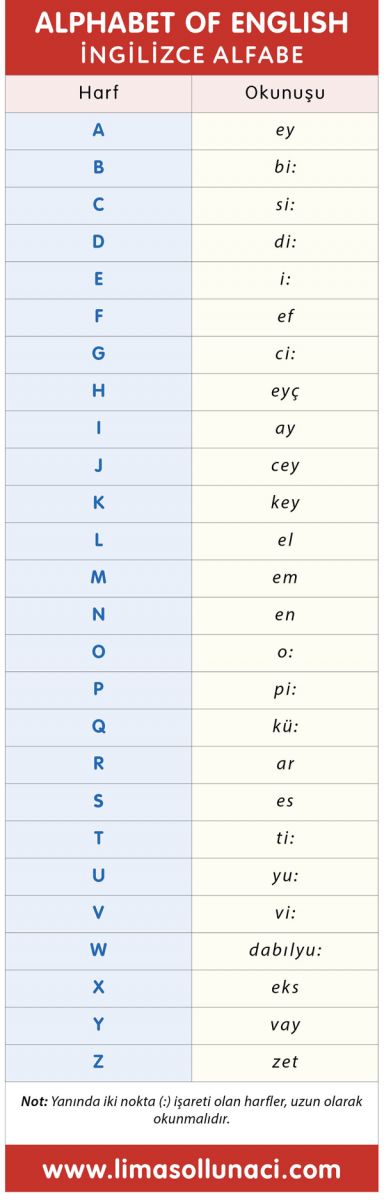Click the "İNGİLİZCE ALFABE" subtitle
This screenshot has width=384, height=1200.
click(x=192, y=54)
